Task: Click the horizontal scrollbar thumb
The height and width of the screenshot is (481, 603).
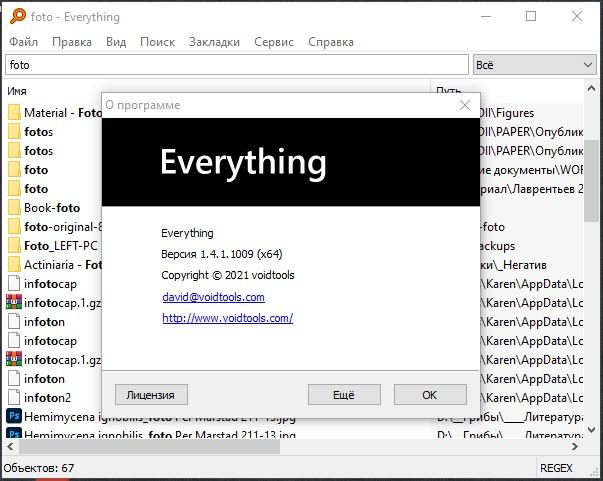Action: click(x=149, y=446)
